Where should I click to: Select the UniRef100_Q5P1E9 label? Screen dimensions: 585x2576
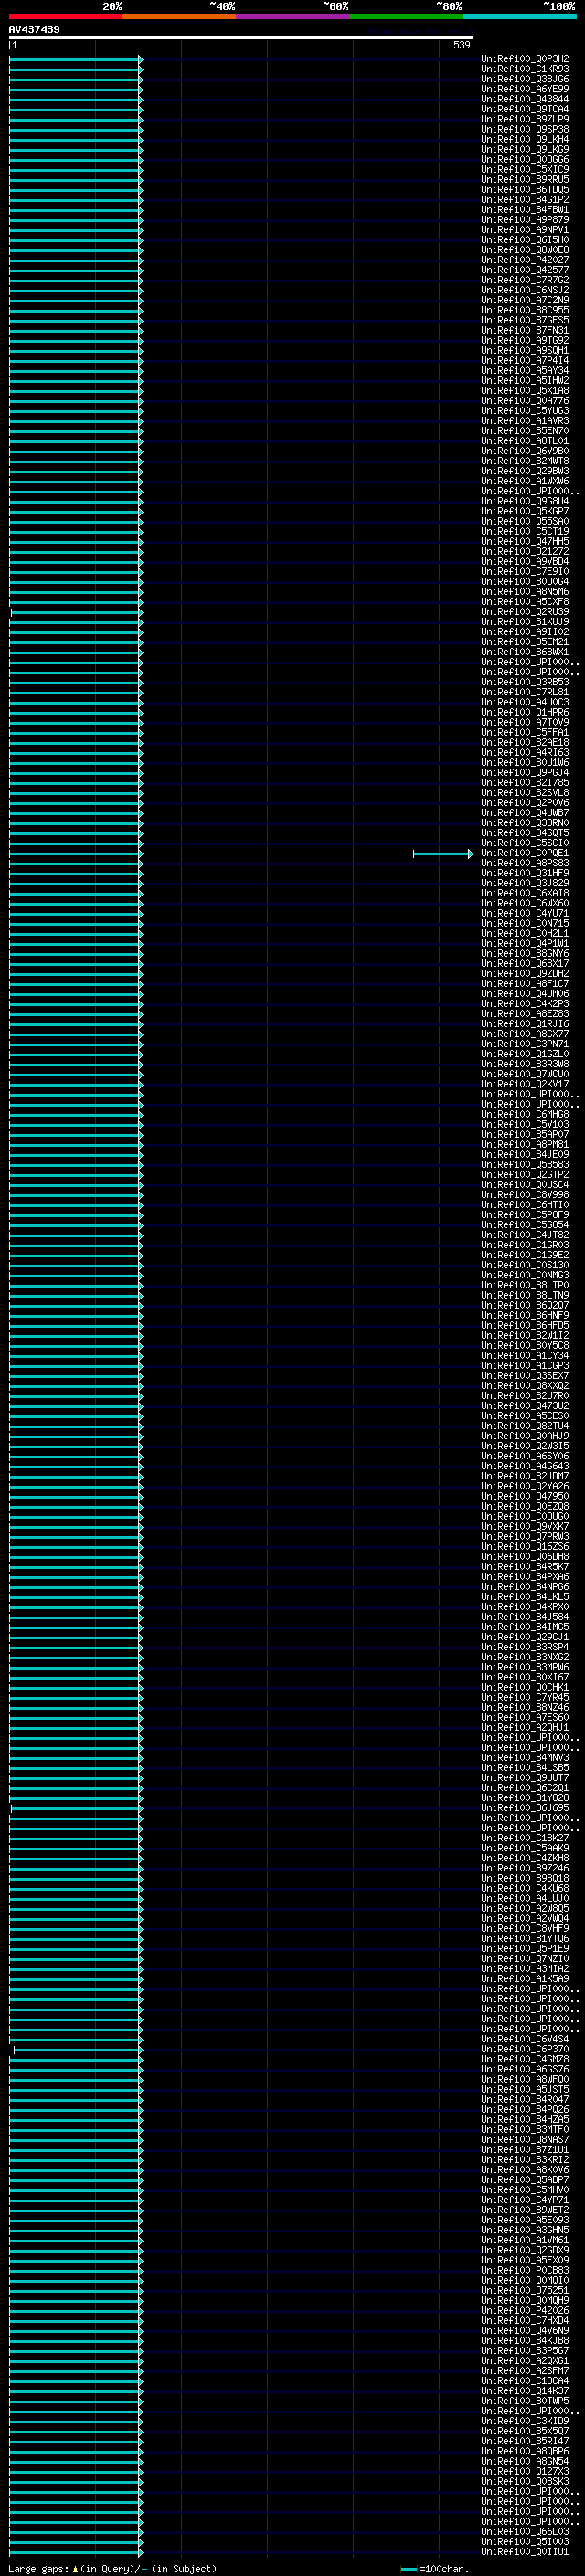pos(525,1949)
